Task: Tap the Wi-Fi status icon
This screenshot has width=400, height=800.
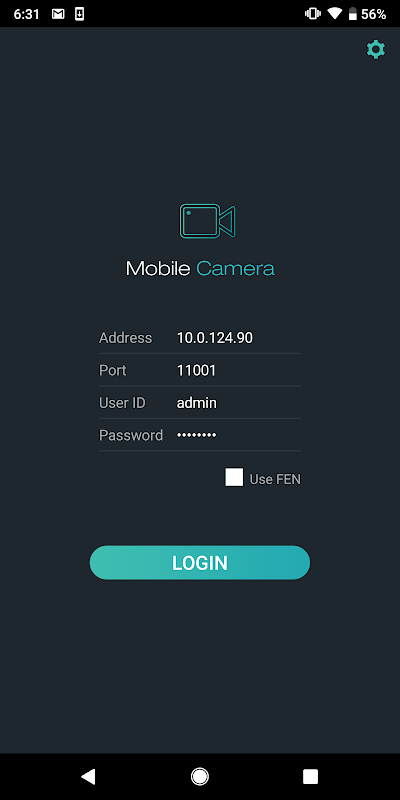Action: click(335, 14)
